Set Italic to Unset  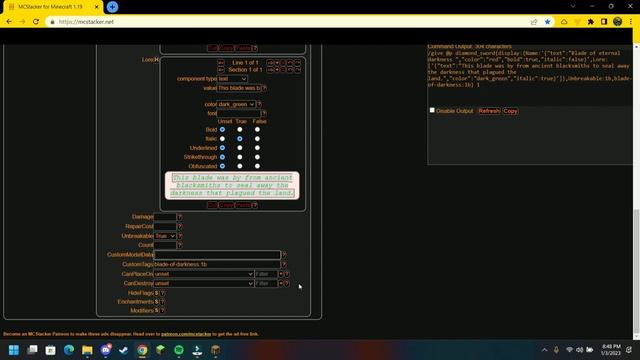(x=222, y=139)
